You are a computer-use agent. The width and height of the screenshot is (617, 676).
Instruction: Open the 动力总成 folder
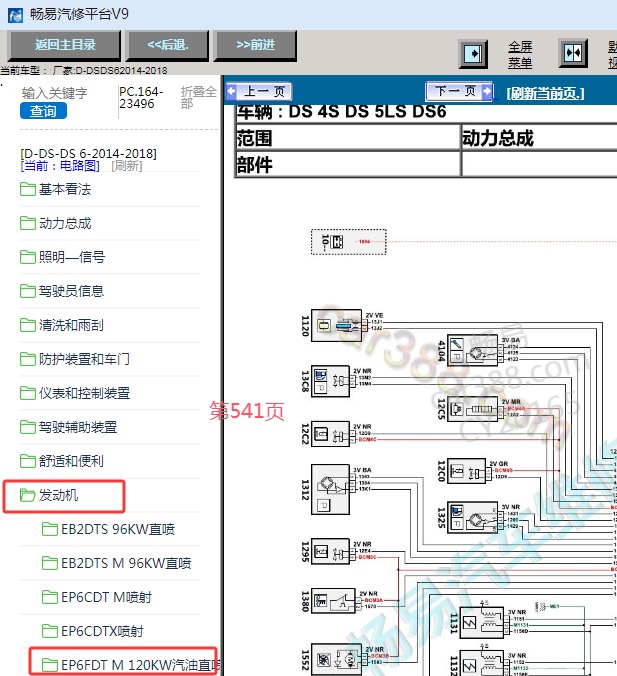coord(65,223)
